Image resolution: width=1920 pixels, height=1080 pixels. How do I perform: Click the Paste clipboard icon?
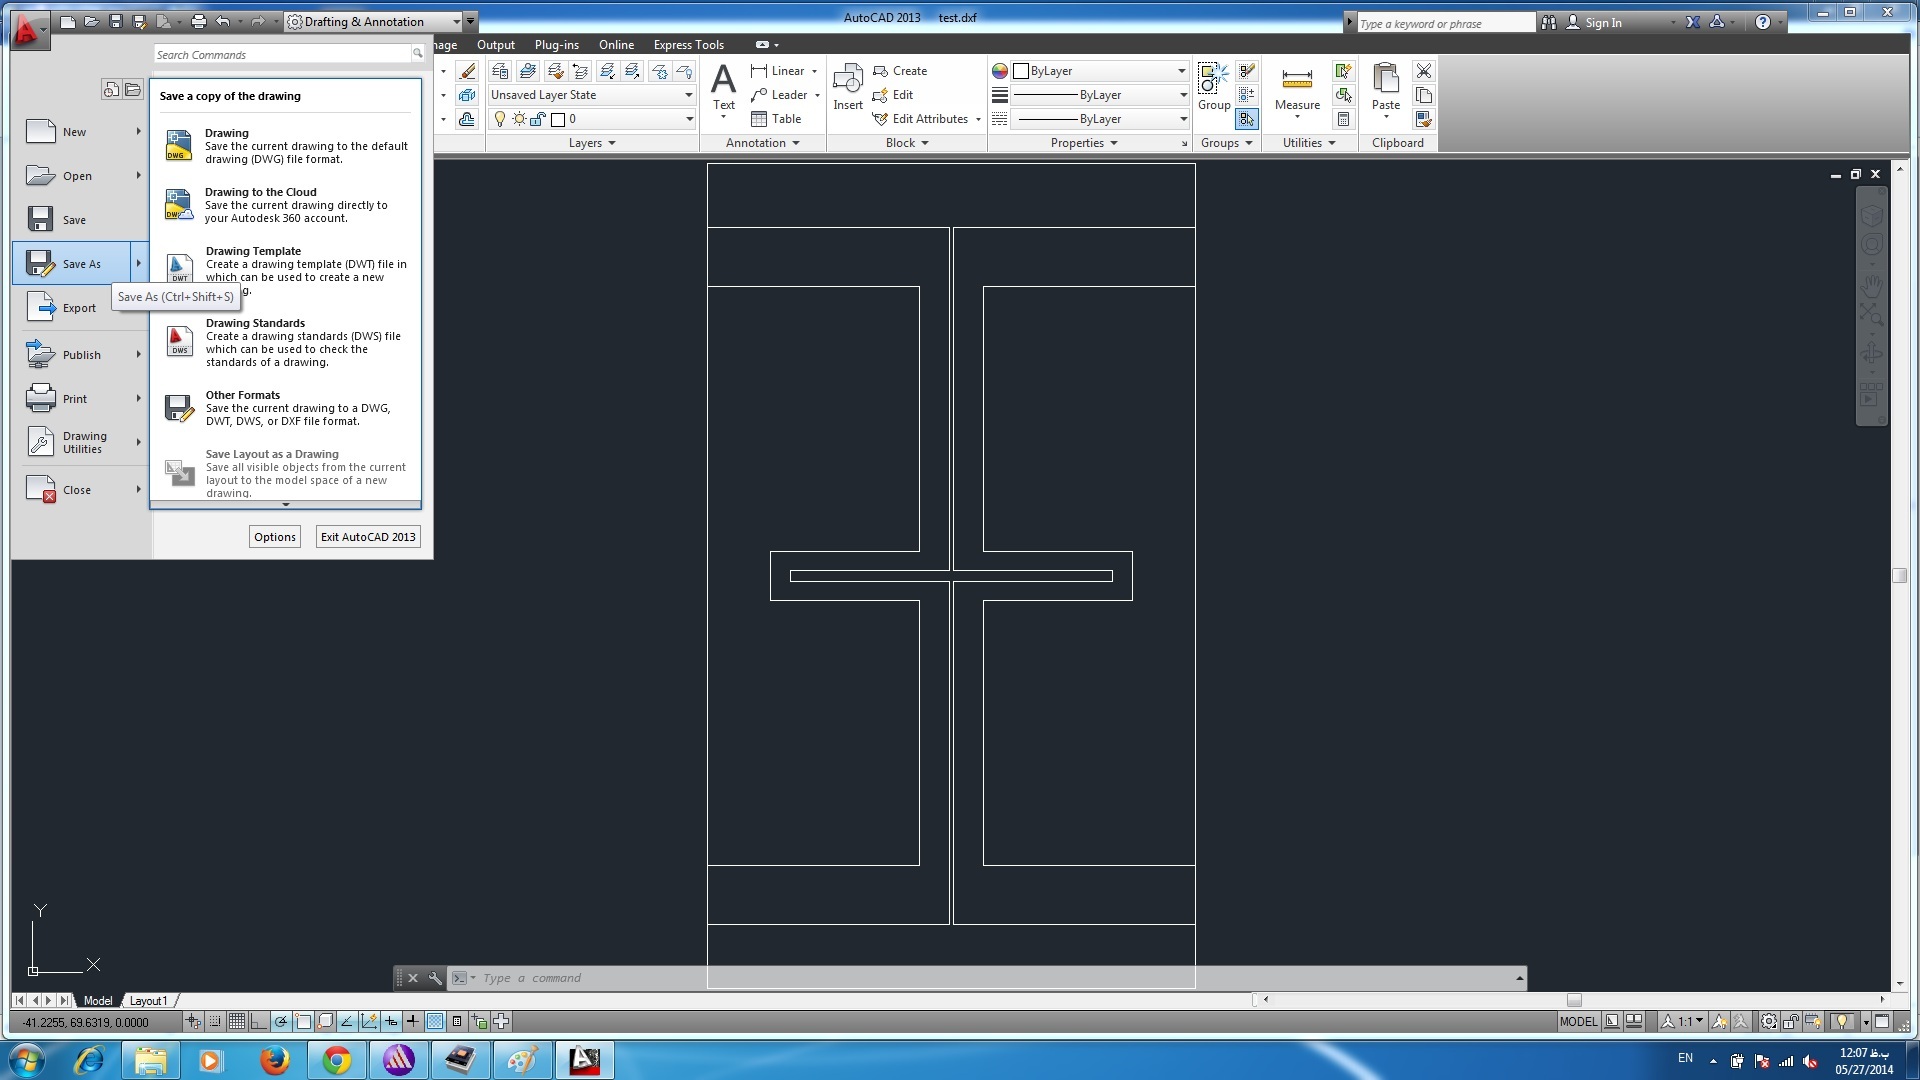(1385, 86)
